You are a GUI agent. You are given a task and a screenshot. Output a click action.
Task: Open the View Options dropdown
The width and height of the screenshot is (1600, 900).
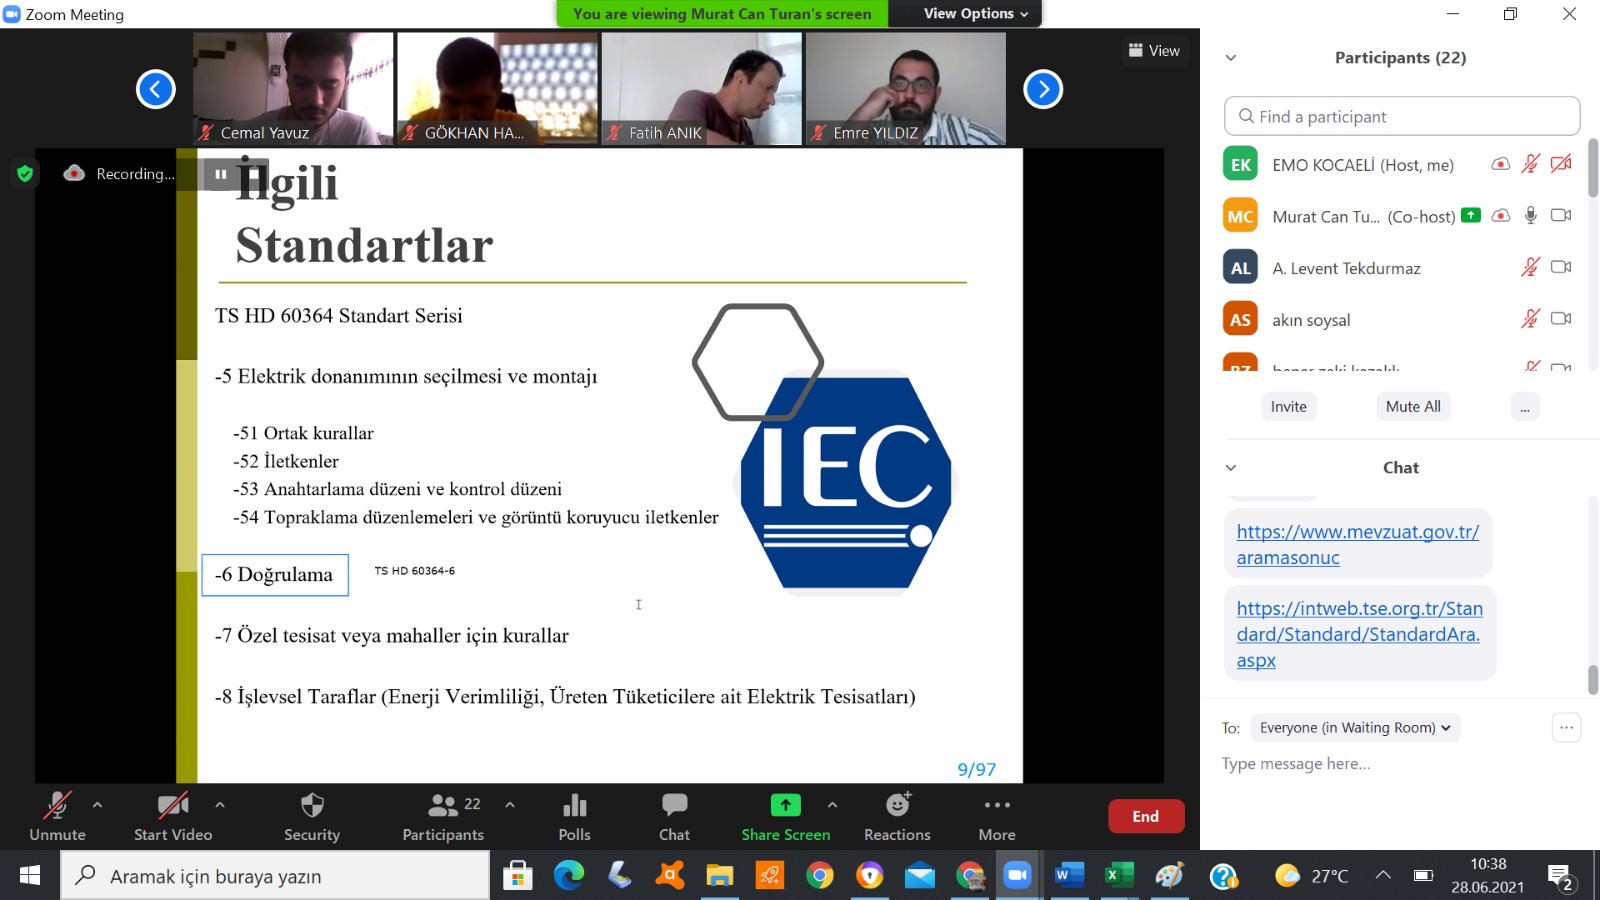coord(975,13)
